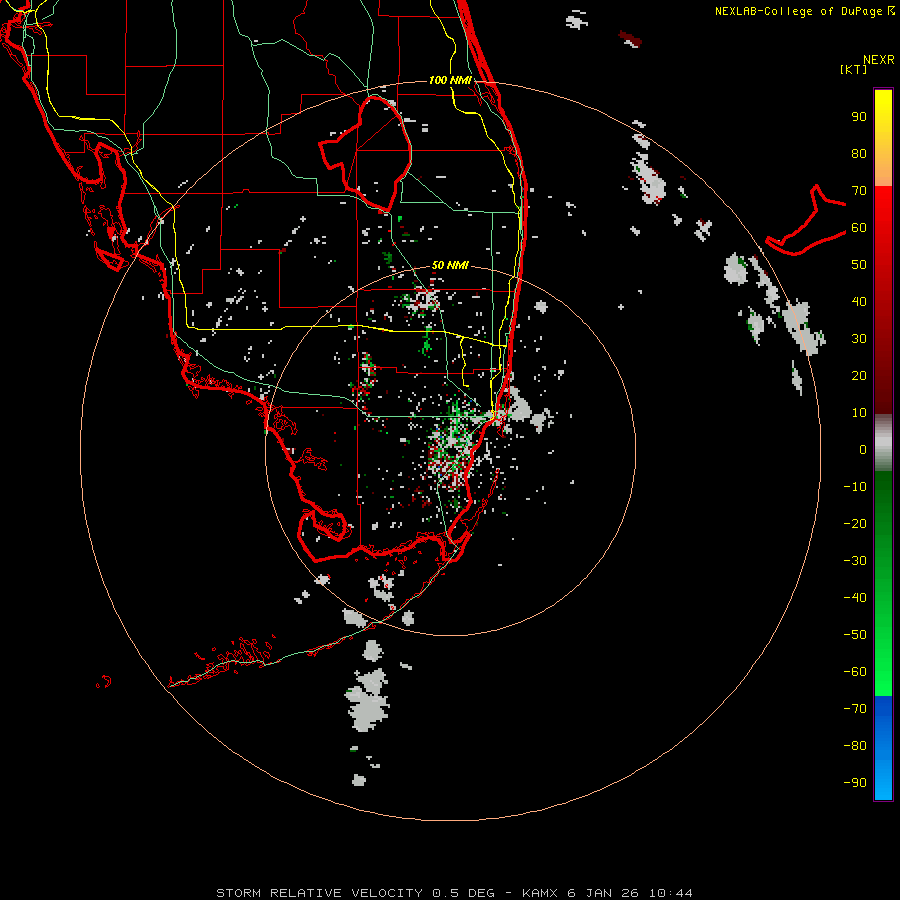Pick the gray zero-velocity segment of the color bar
This screenshot has height=900, width=900.
883,443
